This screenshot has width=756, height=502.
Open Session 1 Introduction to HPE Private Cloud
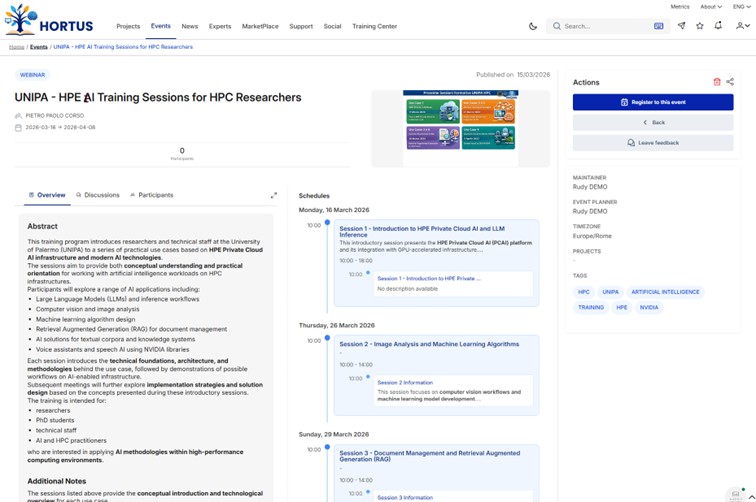pyautogui.click(x=422, y=231)
